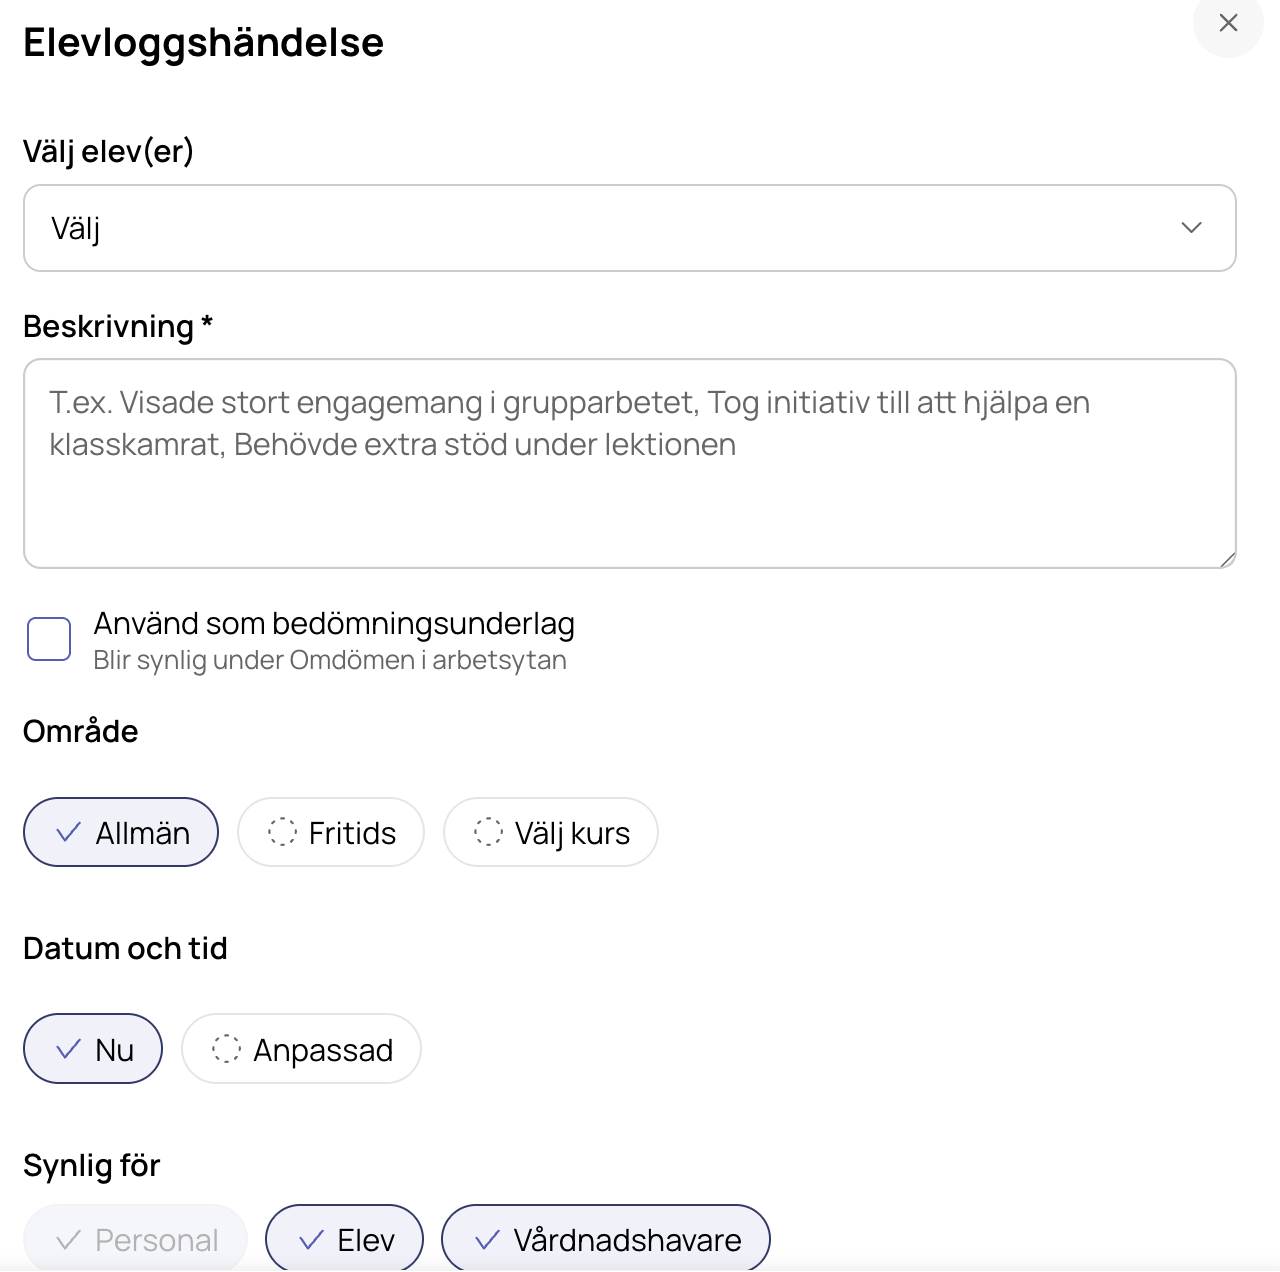1280x1272 pixels.
Task: Click the 'Använd som bedömningsunderlag' label text
Action: [x=334, y=624]
